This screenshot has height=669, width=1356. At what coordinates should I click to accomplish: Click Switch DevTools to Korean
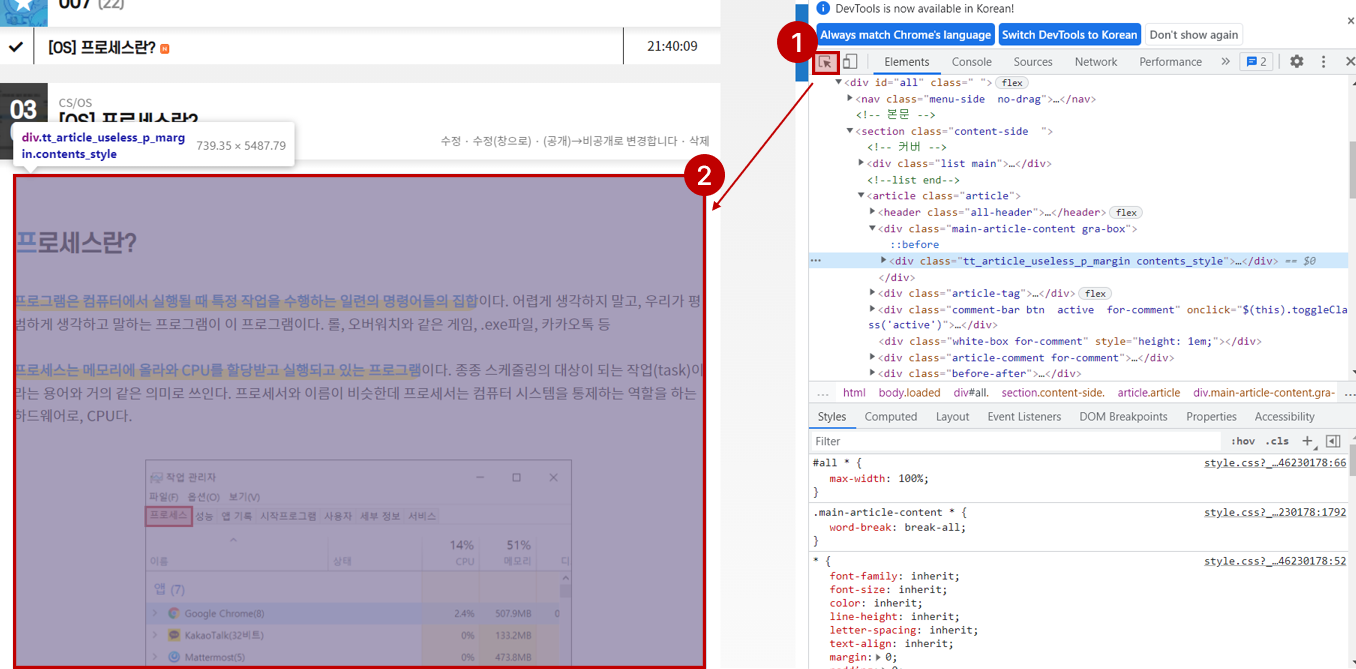click(1070, 35)
